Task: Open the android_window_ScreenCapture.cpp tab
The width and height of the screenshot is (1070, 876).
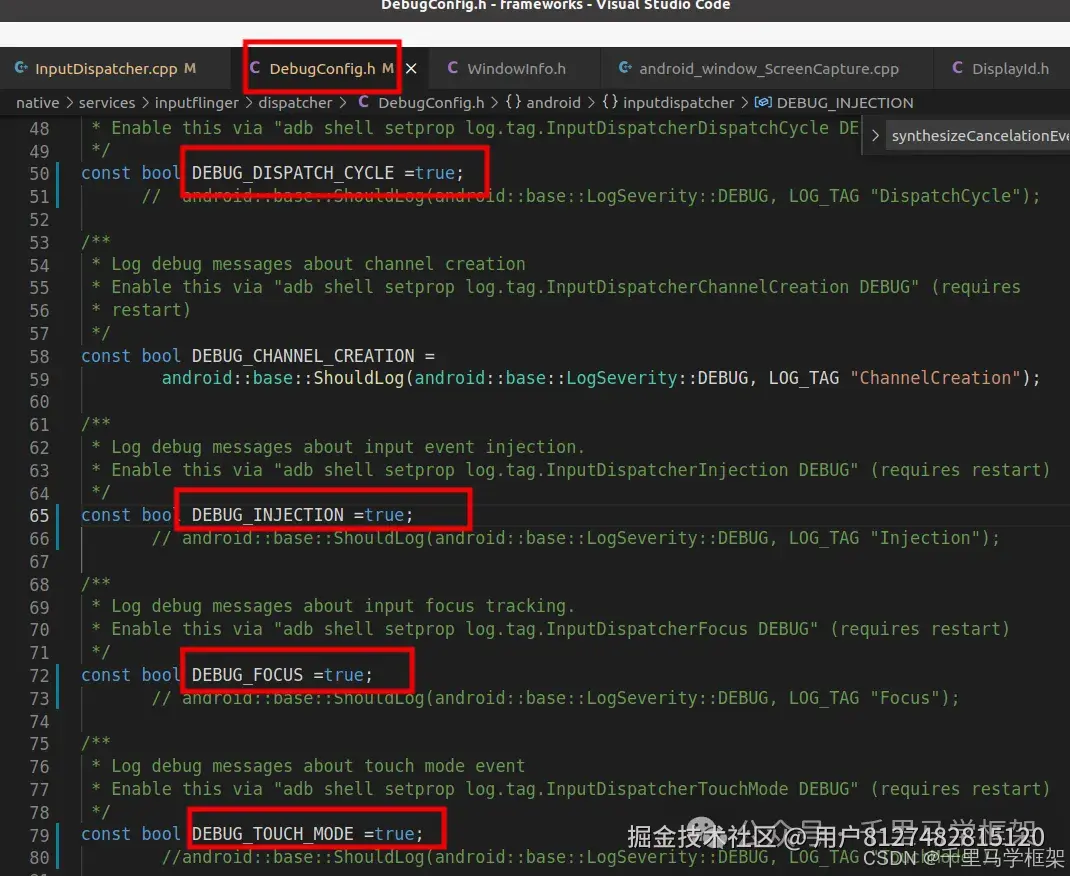Action: tap(767, 68)
